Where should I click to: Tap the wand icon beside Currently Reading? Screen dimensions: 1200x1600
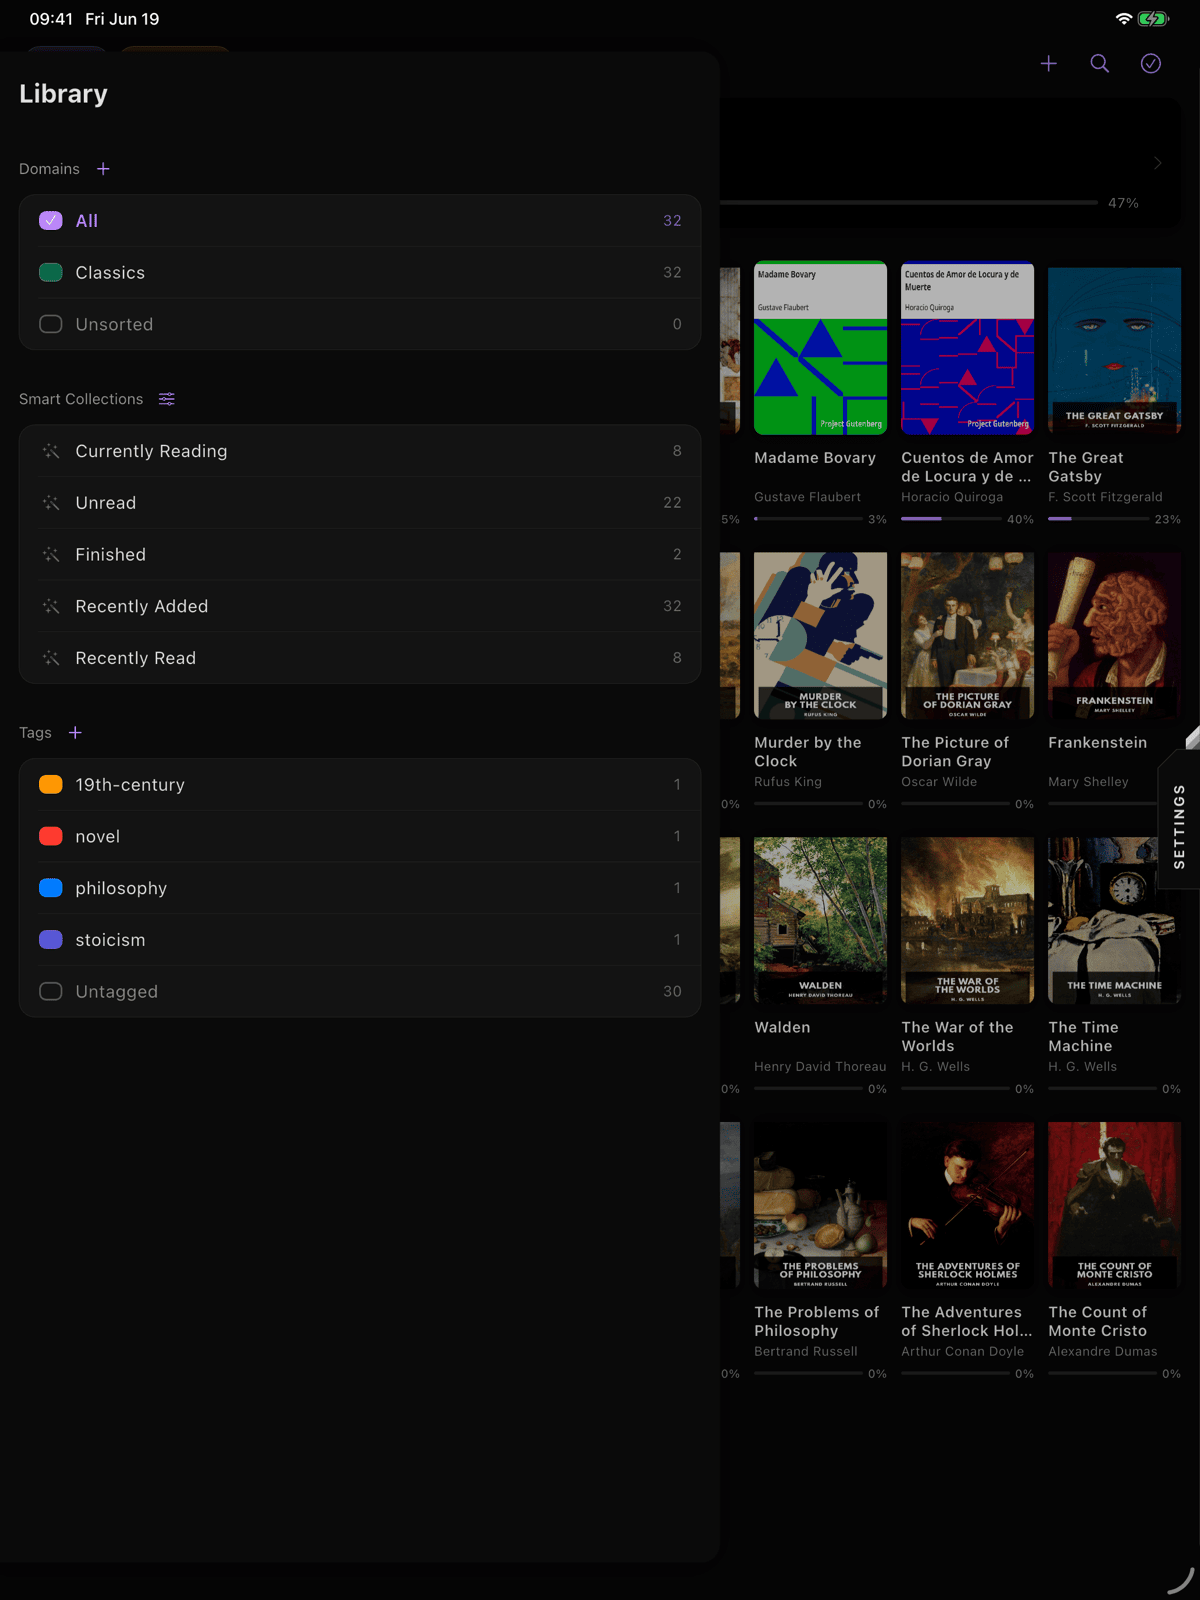(51, 452)
